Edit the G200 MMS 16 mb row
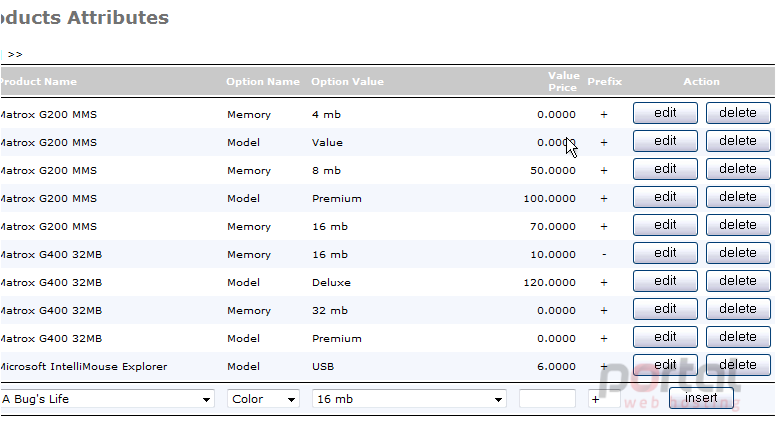Screen dimensions: 776x422 [x=665, y=225]
